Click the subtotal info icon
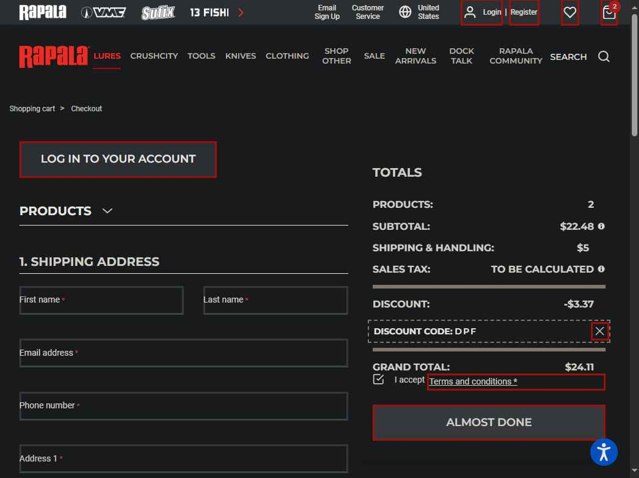 tap(602, 226)
